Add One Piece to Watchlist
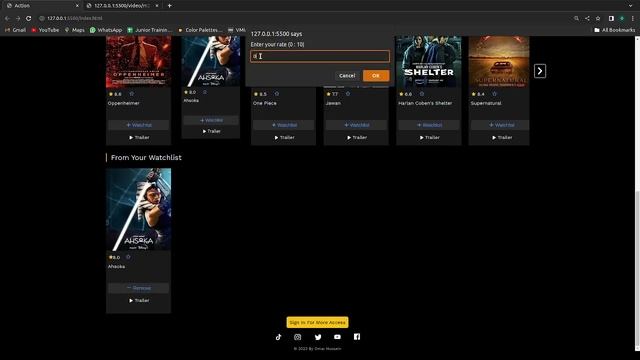640x360 pixels. [283, 125]
